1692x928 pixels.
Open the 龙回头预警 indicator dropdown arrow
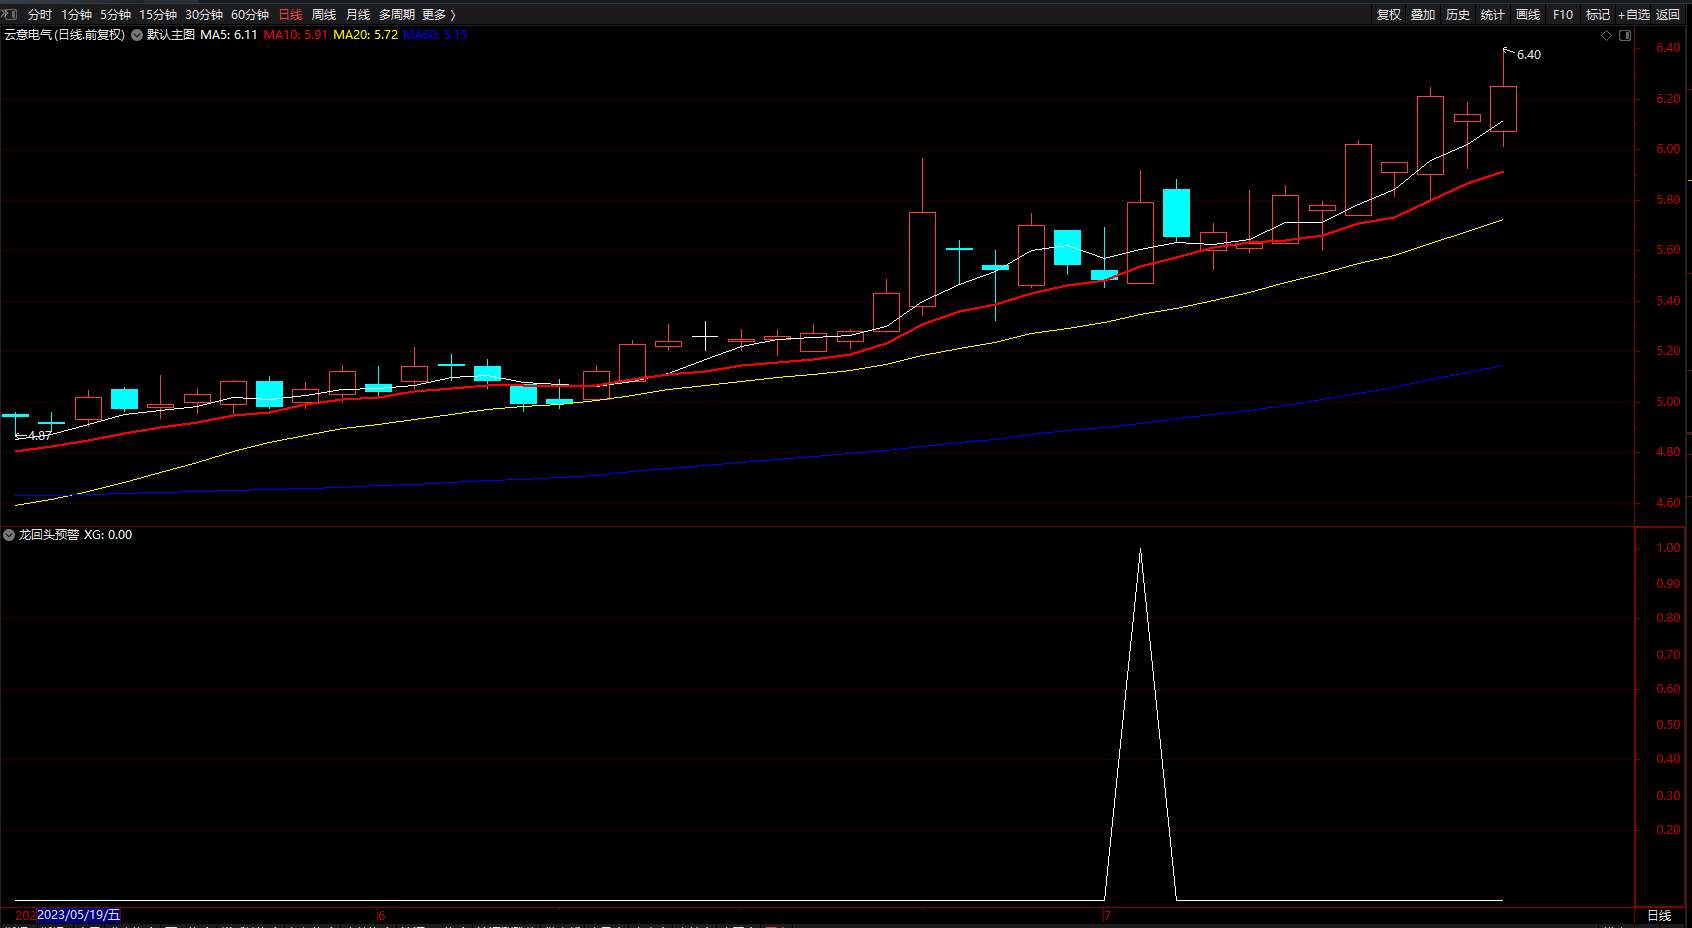click(9, 535)
